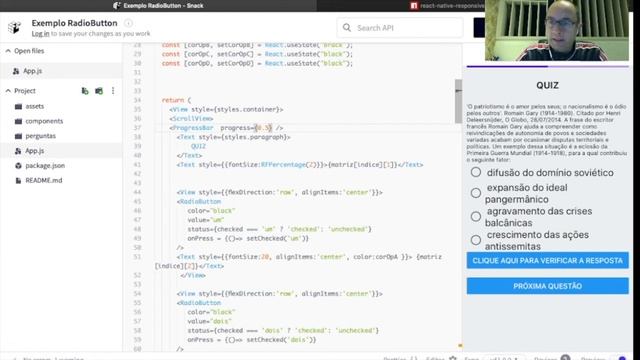
Task: Click the 'difusão do domínio soviético' option text
Action: [x=550, y=173]
